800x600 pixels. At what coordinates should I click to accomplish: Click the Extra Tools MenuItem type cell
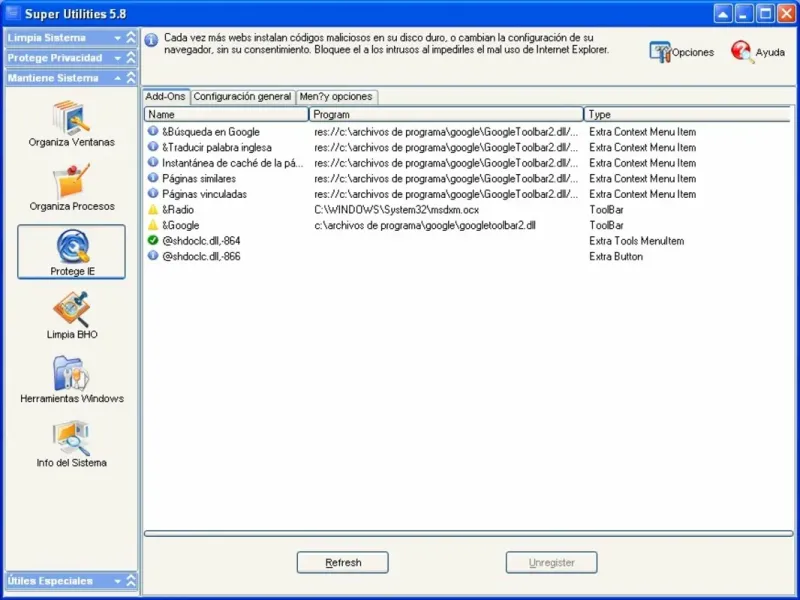pos(637,241)
